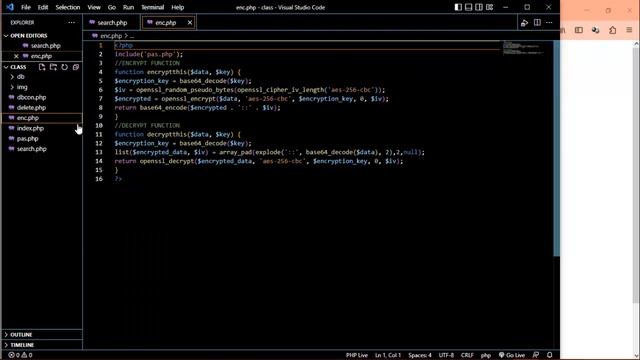This screenshot has height=360, width=640.
Task: Toggle the browser window sidebar icon
Action: 579,30
